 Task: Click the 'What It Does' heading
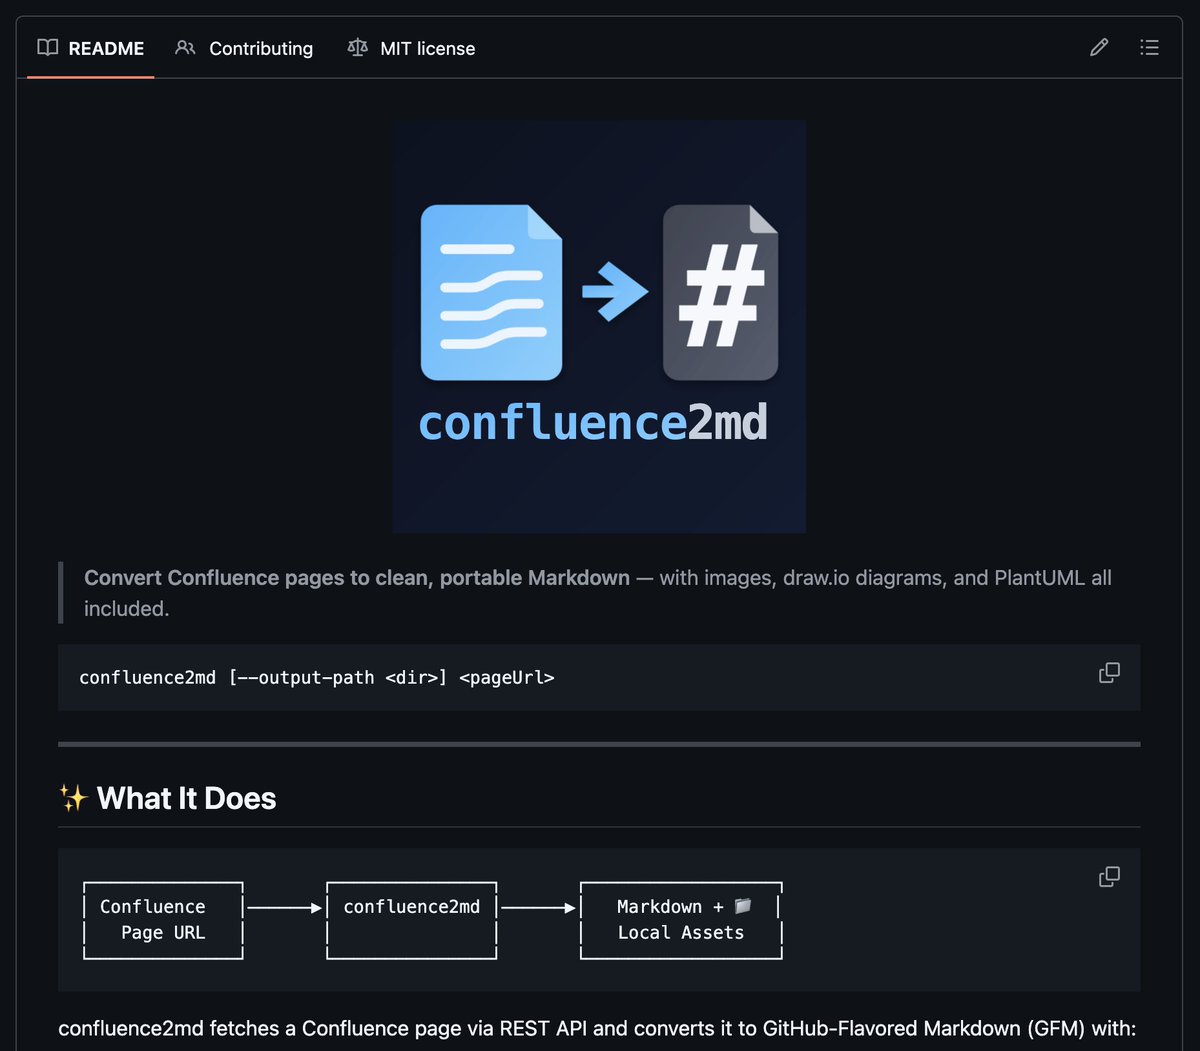click(x=186, y=798)
